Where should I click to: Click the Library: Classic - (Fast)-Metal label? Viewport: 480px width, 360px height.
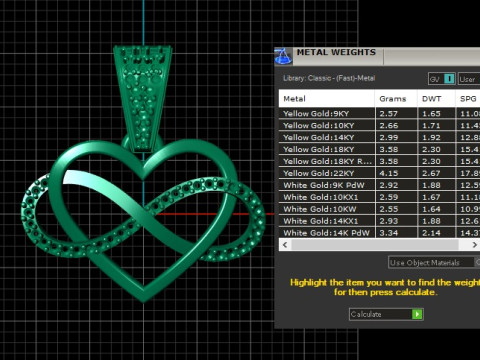[329, 78]
